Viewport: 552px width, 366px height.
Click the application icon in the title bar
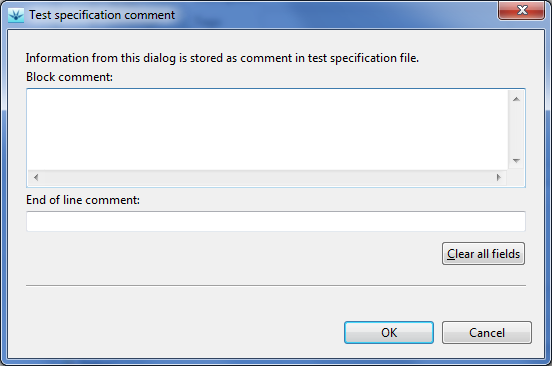[x=15, y=15]
